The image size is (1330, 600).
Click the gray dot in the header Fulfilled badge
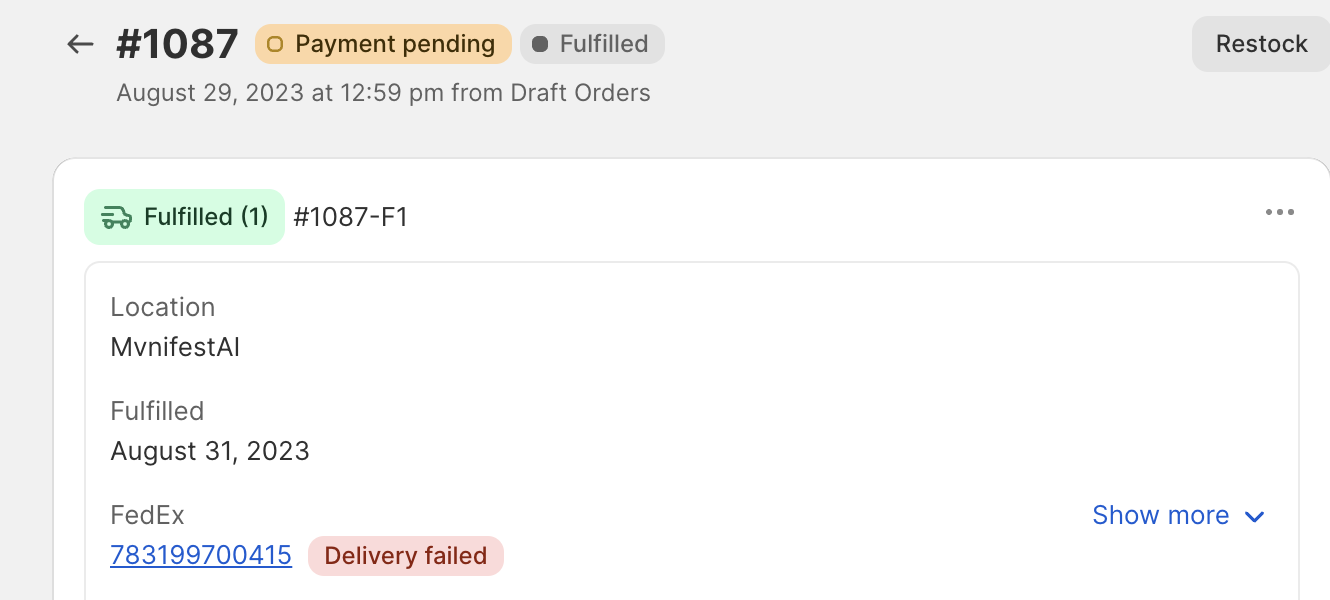(x=540, y=44)
